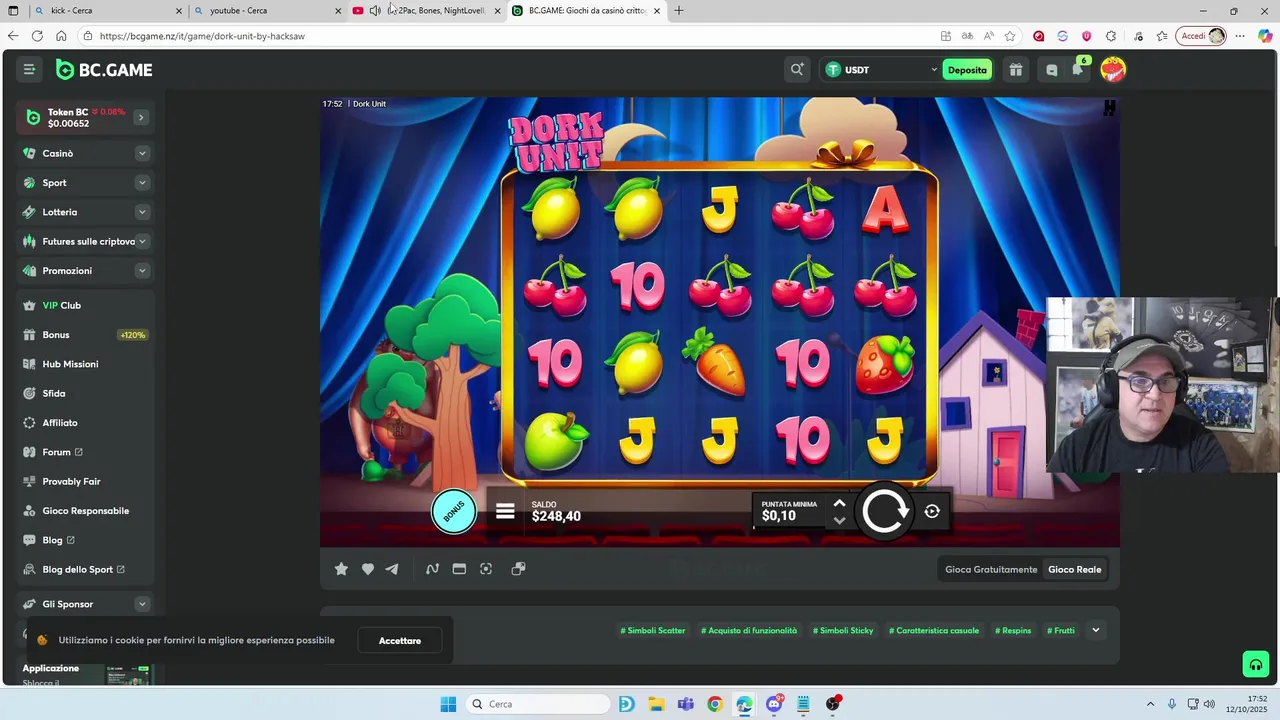Expand the Sport sidebar section
This screenshot has width=1280, height=720.
click(x=142, y=183)
